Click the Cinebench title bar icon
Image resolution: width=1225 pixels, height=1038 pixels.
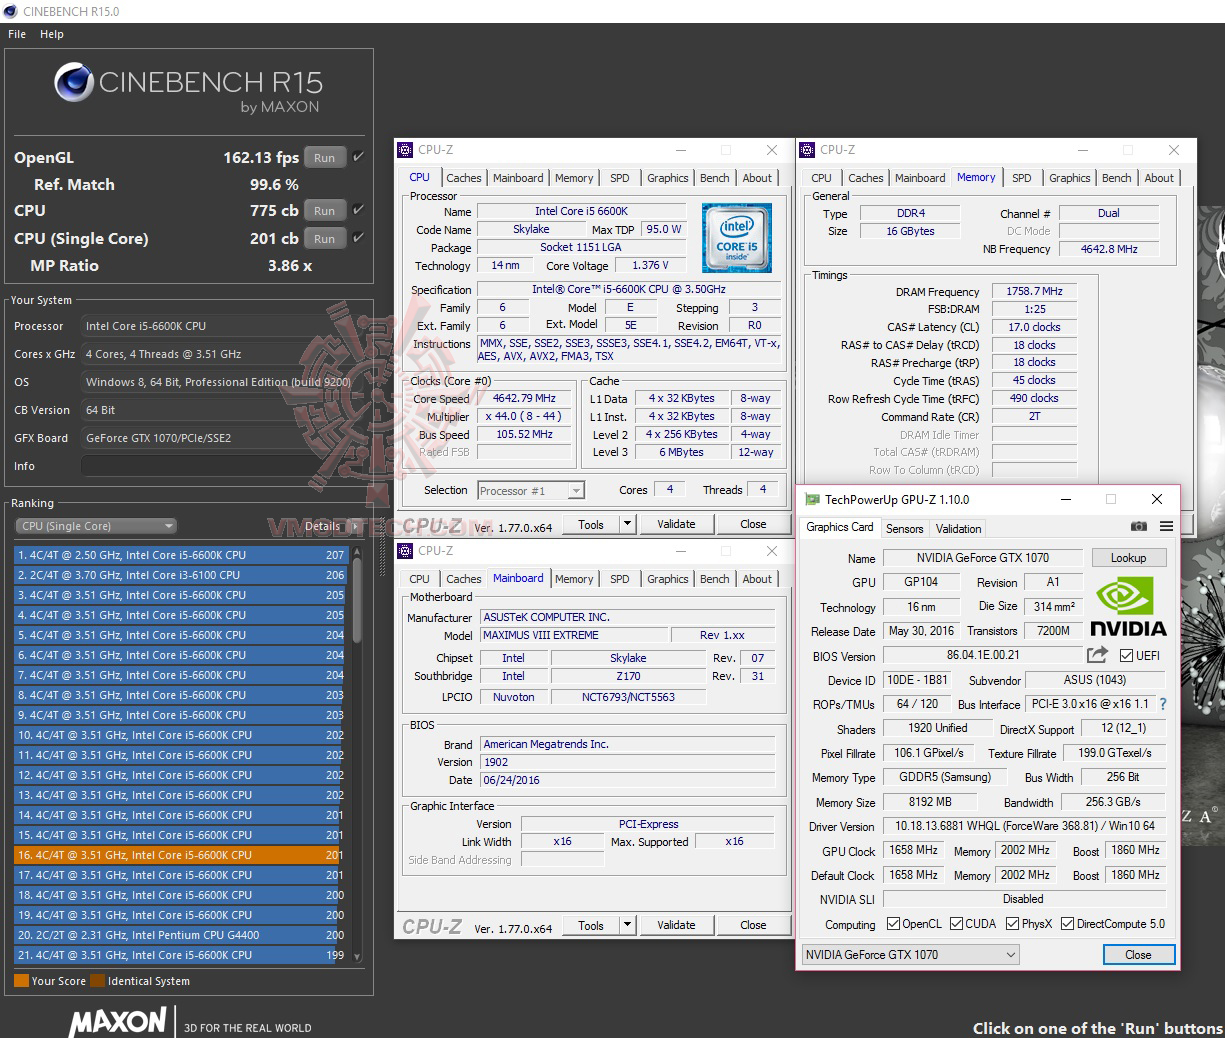10,10
